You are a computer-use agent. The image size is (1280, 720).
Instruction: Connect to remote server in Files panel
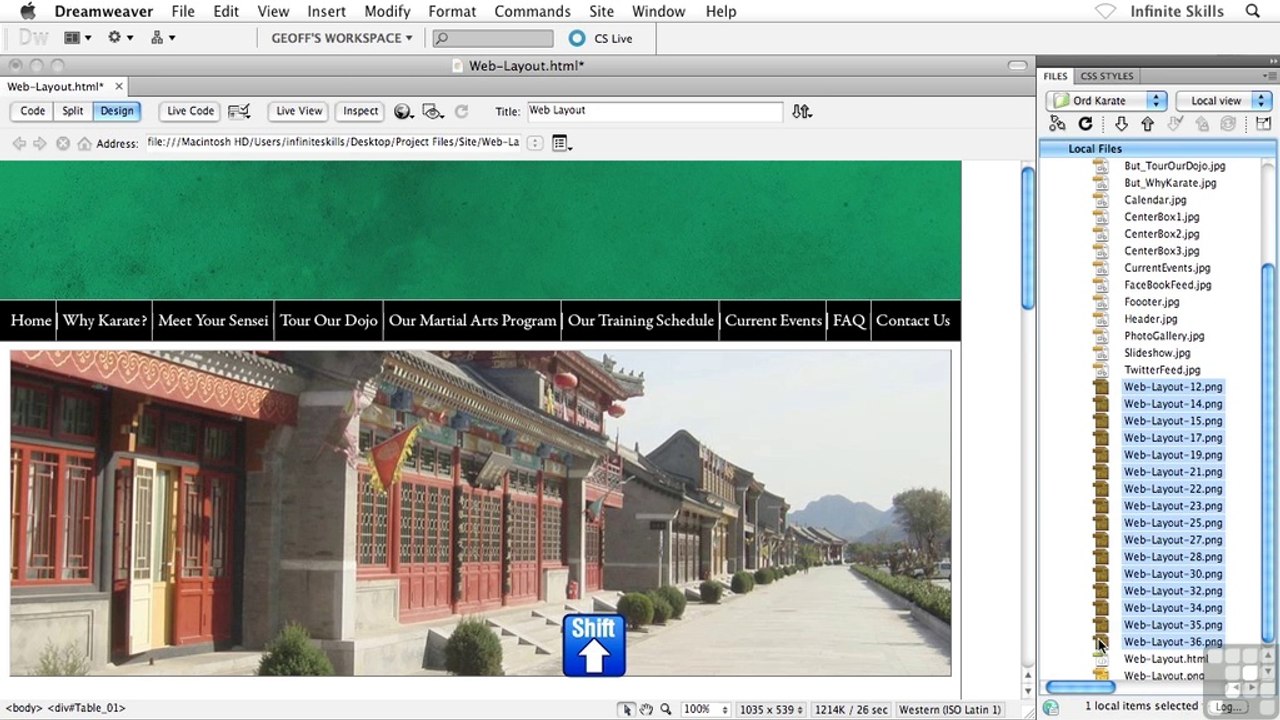pos(1057,124)
